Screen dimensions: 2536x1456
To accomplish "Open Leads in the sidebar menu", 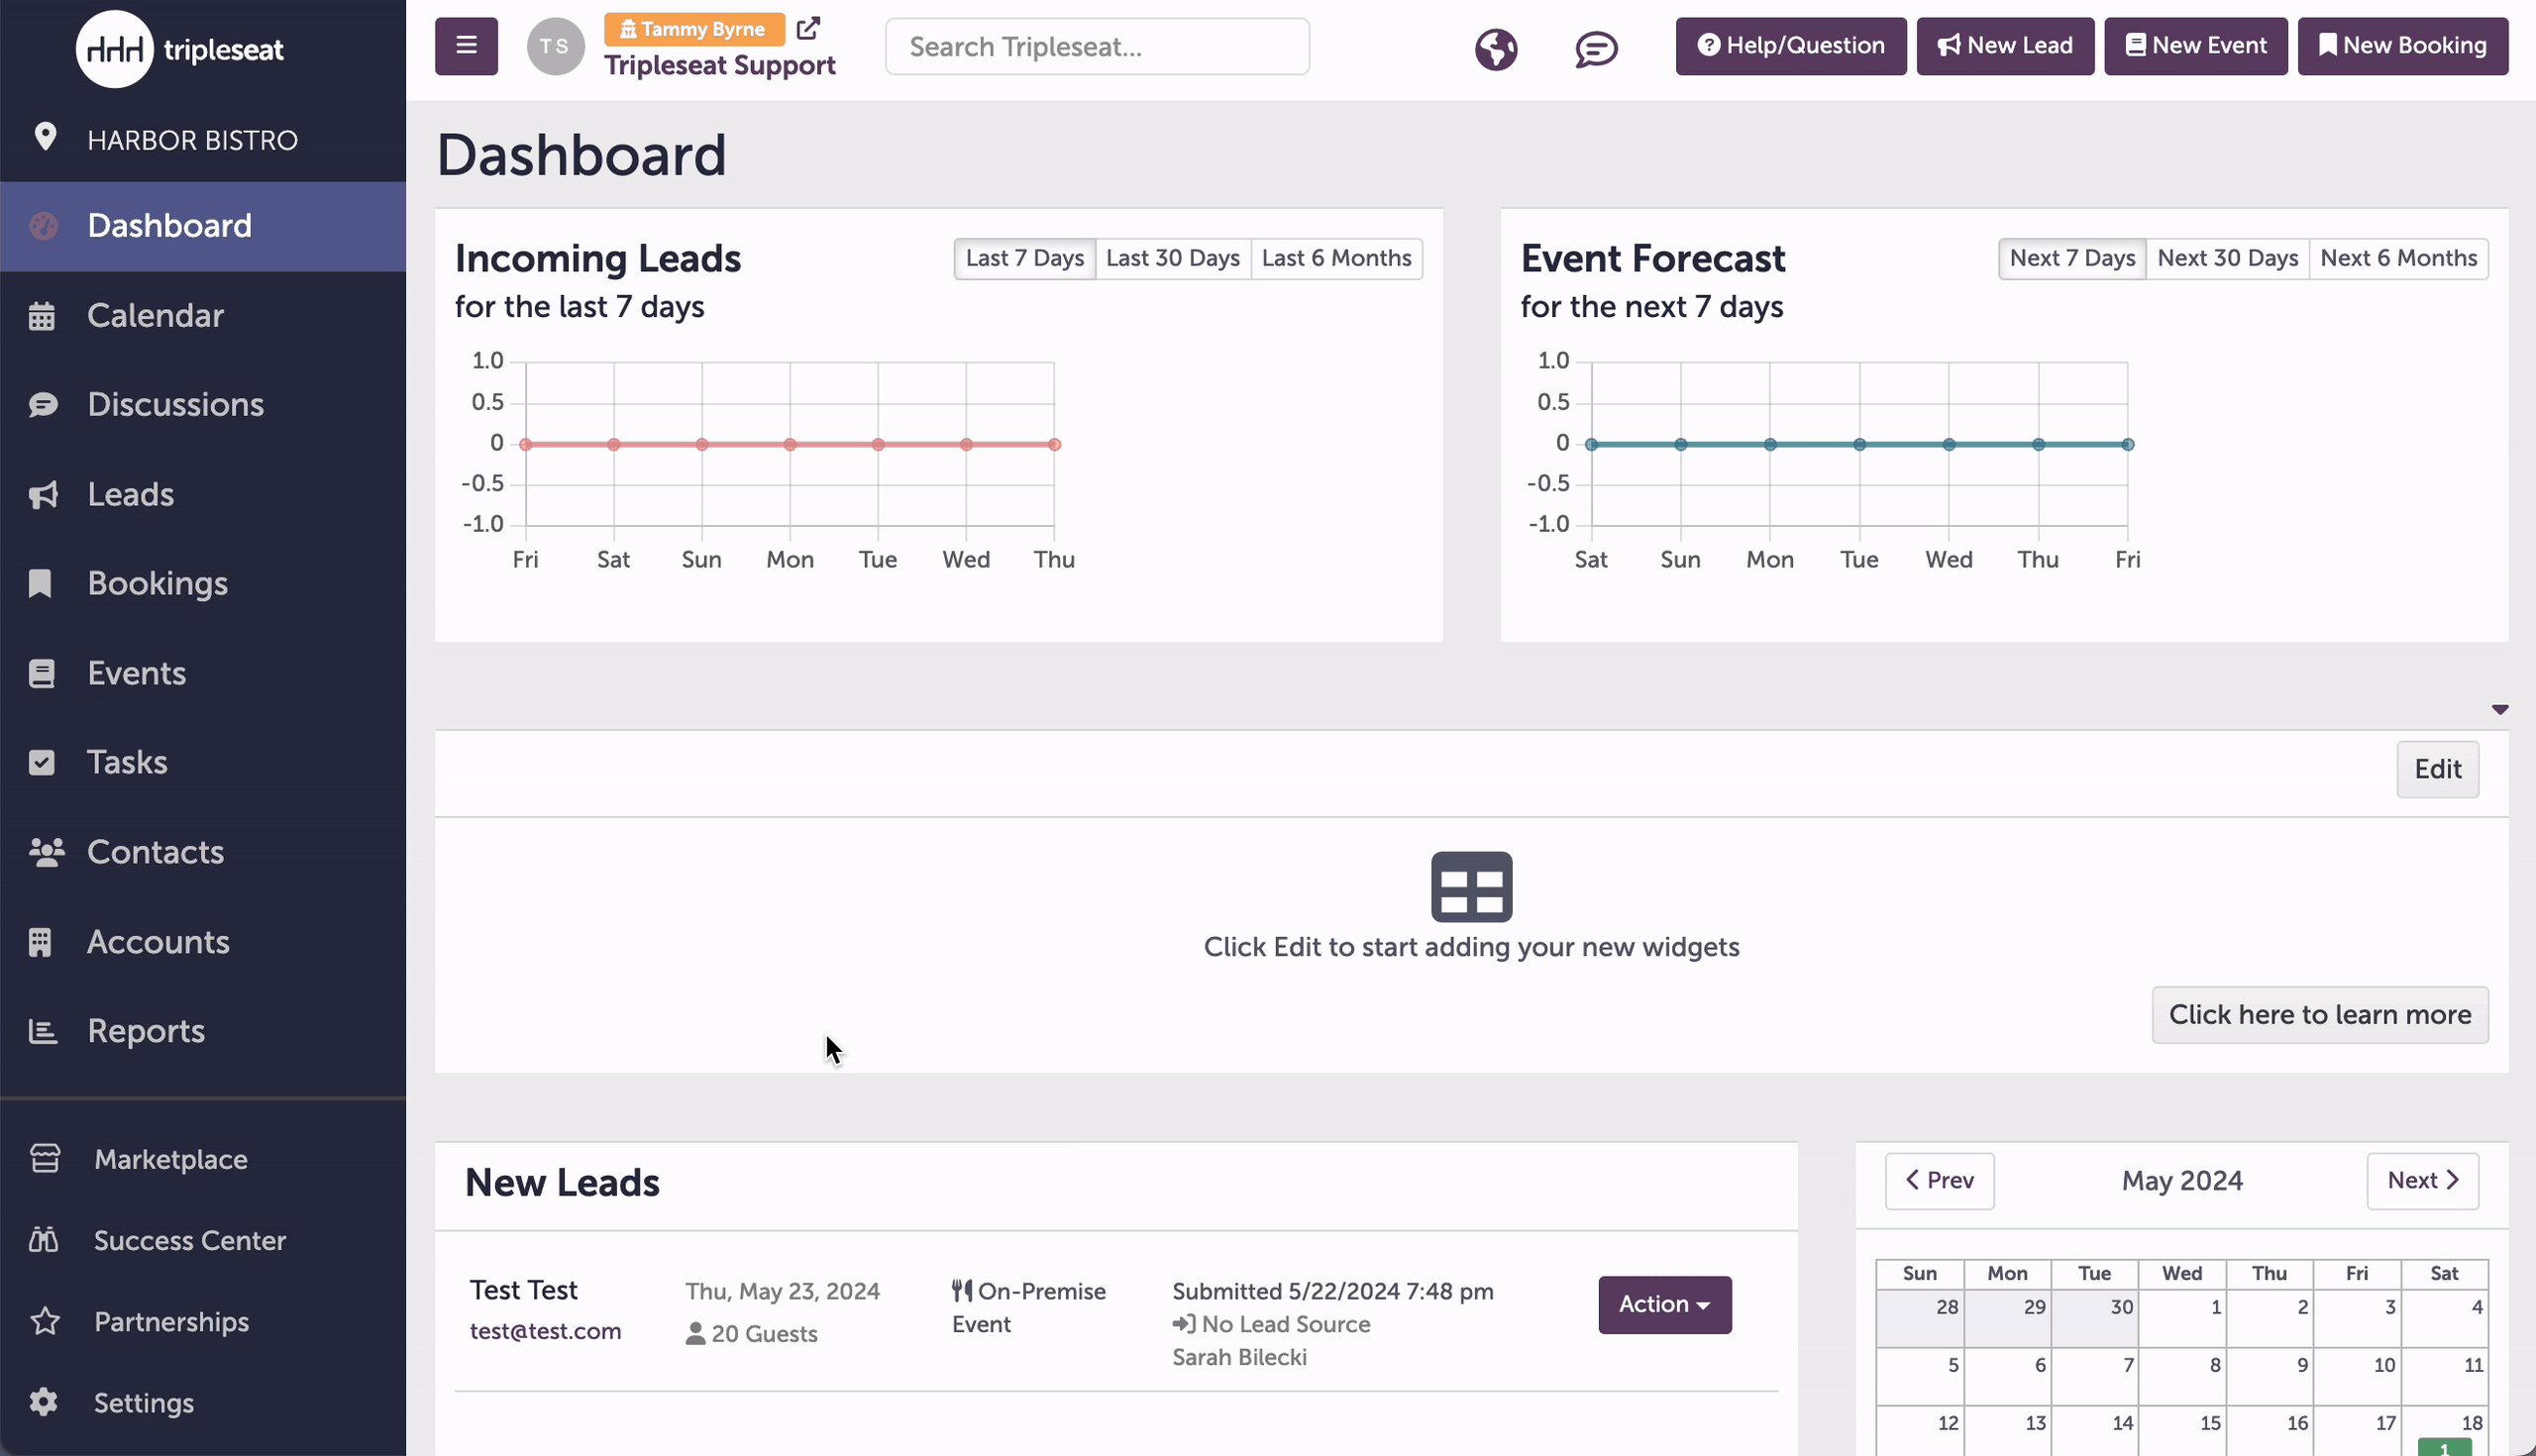I will pos(130,495).
